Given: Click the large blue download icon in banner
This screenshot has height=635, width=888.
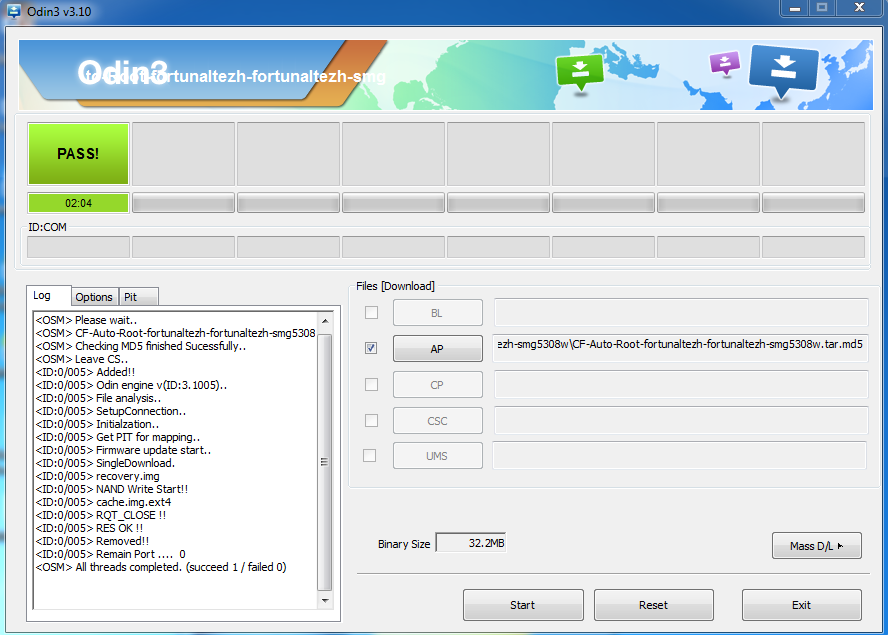Looking at the screenshot, I should (784, 71).
